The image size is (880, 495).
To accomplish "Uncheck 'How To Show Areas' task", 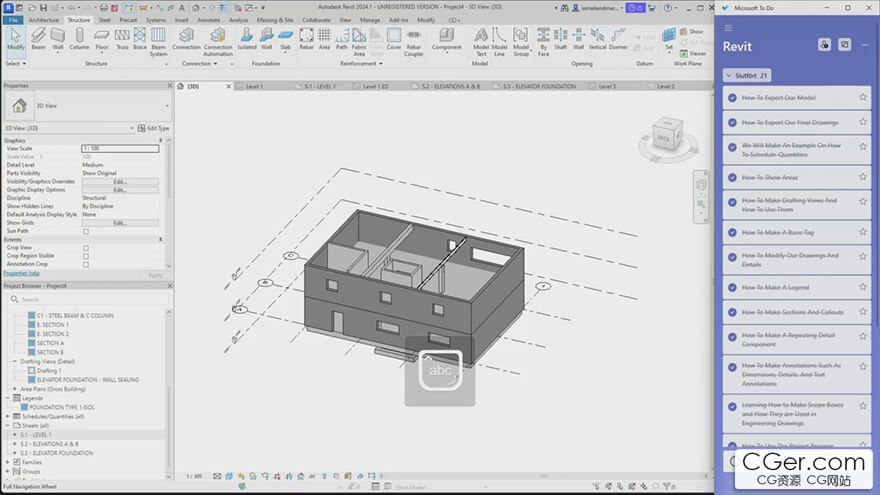I will [x=732, y=177].
